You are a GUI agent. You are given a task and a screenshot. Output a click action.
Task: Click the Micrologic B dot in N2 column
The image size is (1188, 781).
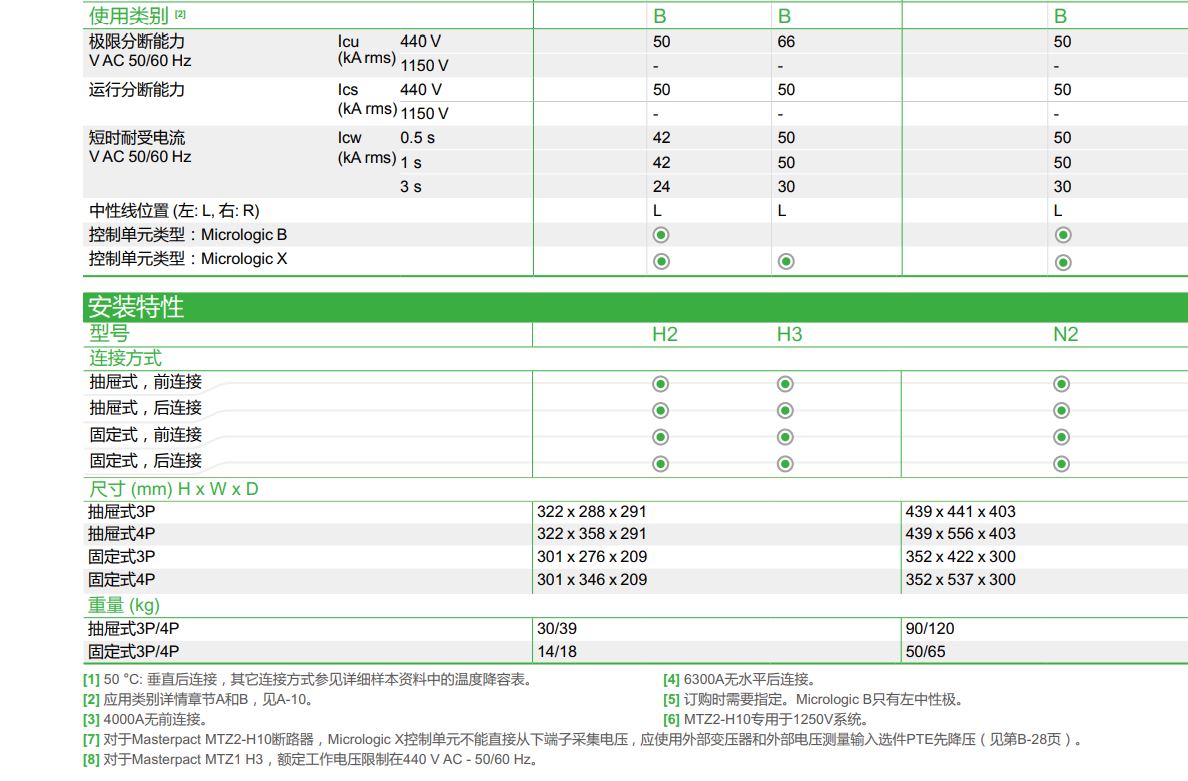tap(1063, 235)
